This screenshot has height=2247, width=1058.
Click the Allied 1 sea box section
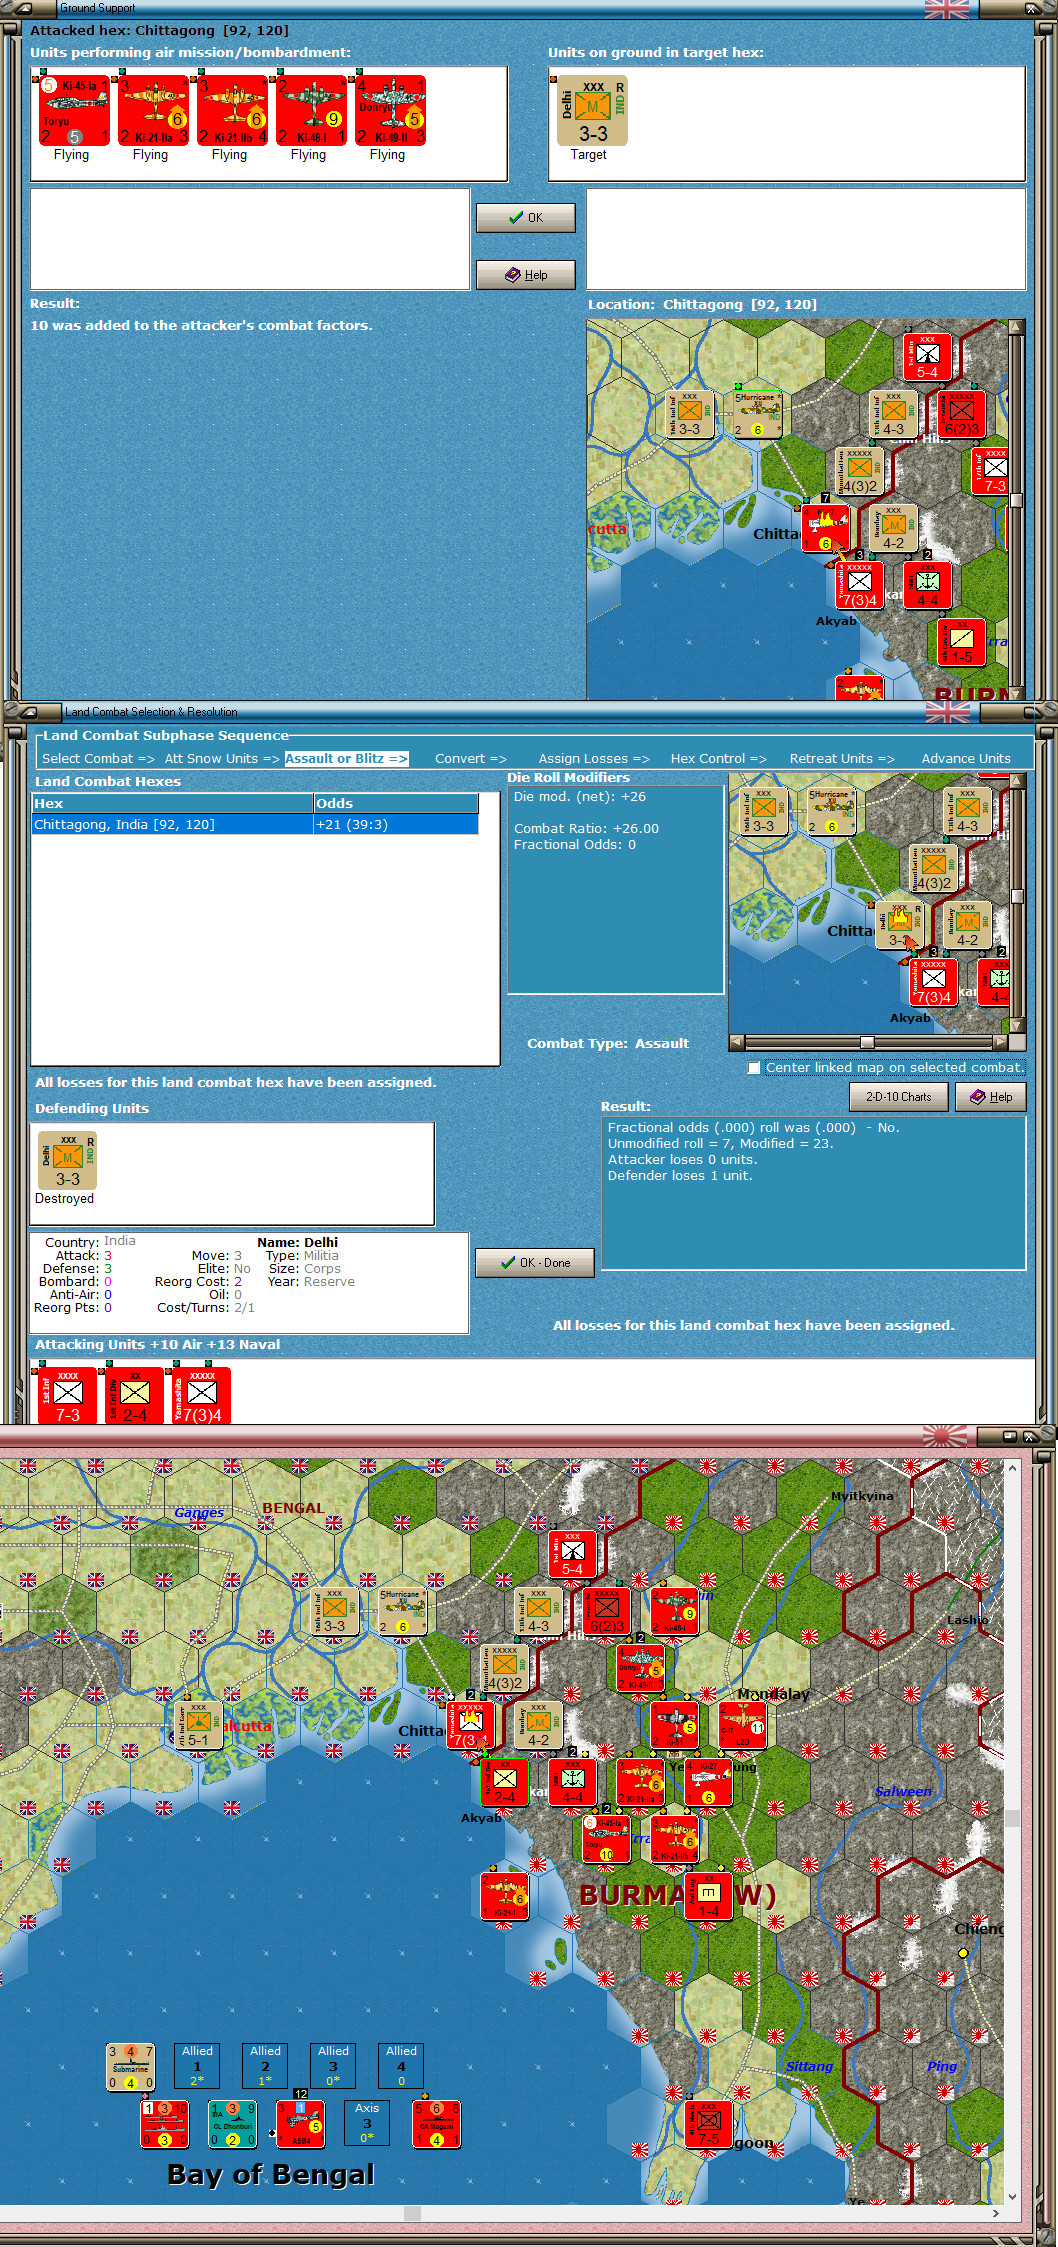point(197,2066)
